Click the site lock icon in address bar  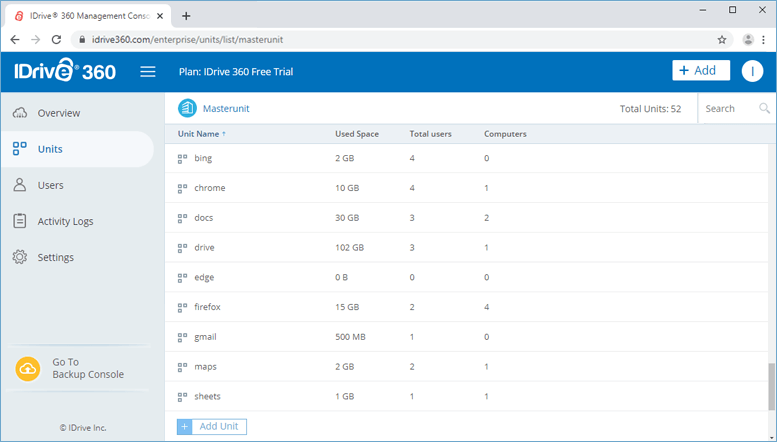(x=82, y=40)
